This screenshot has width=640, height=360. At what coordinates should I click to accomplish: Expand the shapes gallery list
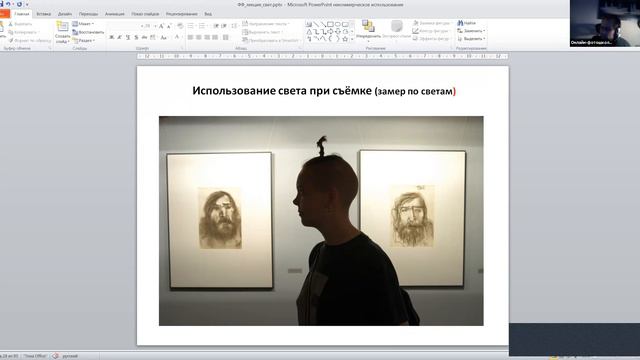pyautogui.click(x=352, y=39)
